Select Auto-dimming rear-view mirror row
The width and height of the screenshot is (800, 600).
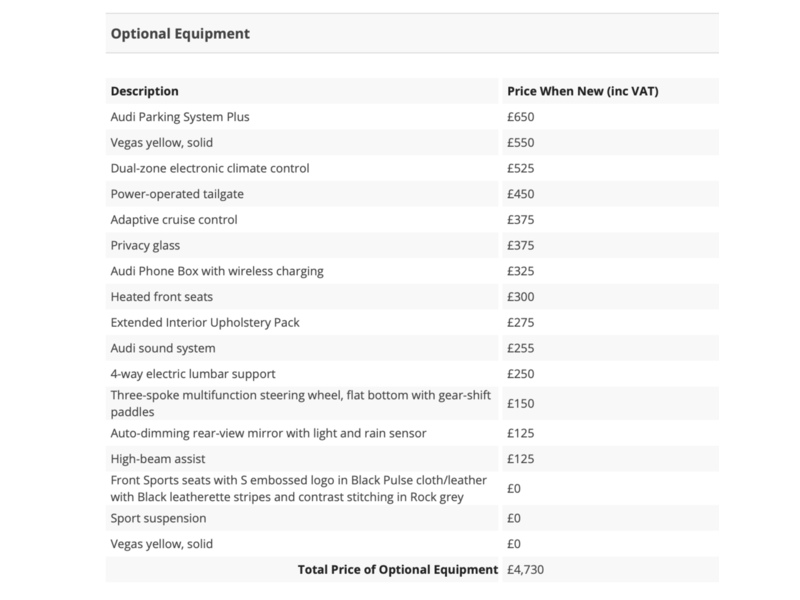268,433
